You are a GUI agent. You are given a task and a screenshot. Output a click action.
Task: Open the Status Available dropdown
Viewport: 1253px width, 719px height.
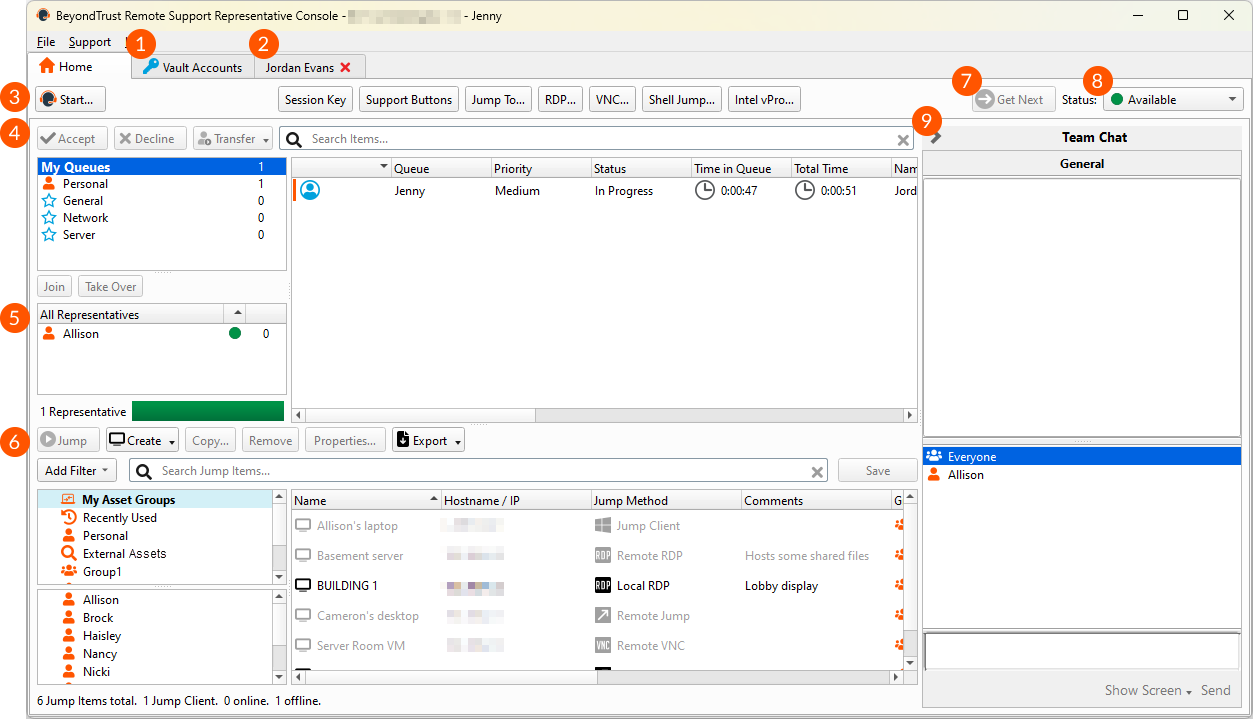[1173, 99]
